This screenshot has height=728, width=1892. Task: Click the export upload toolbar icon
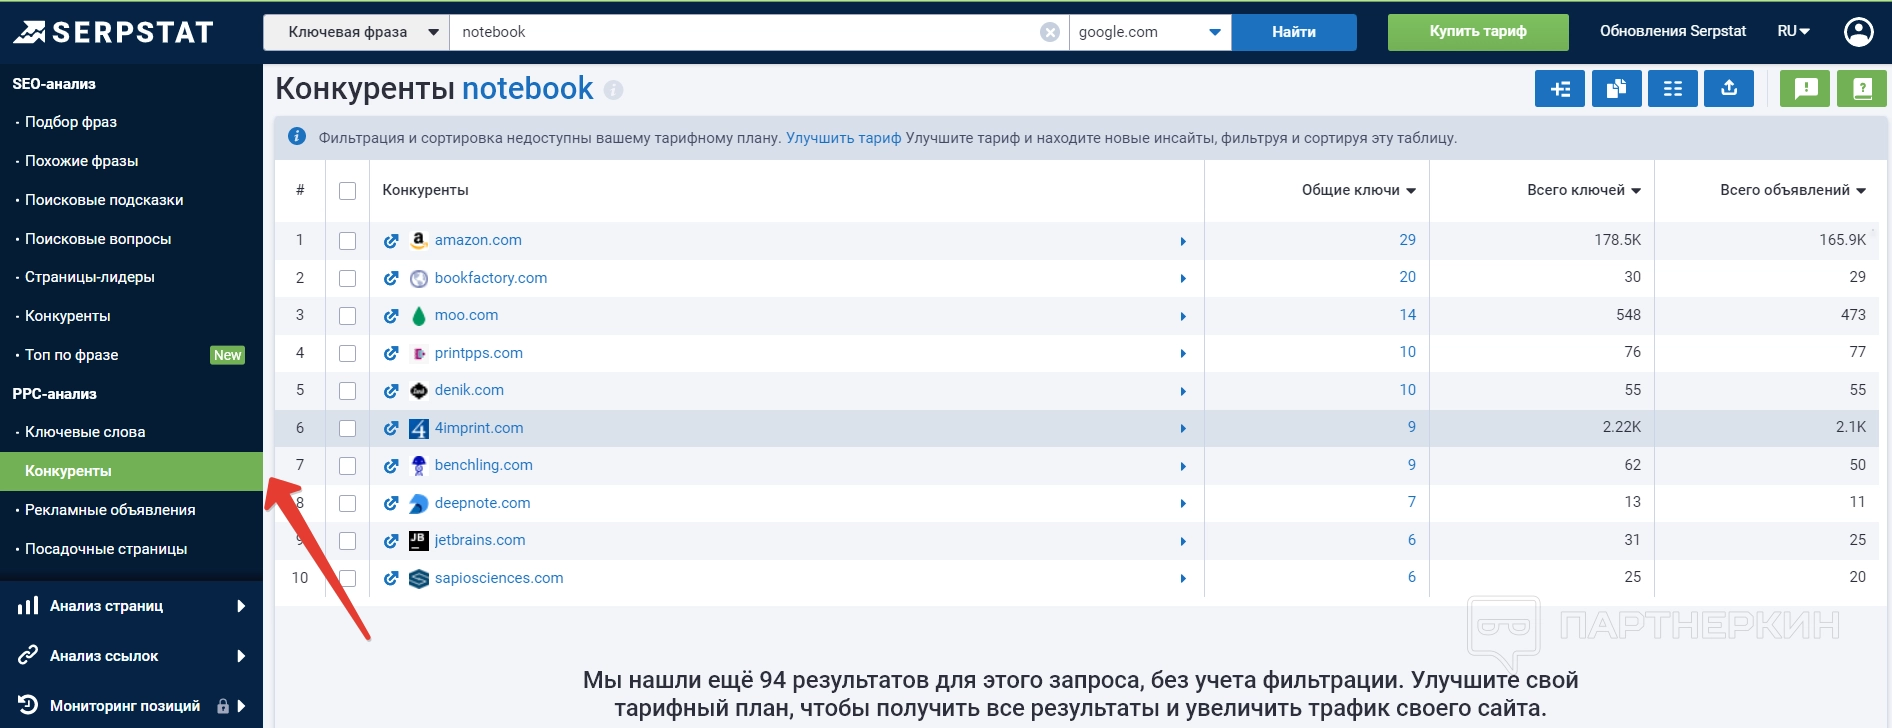pos(1729,89)
